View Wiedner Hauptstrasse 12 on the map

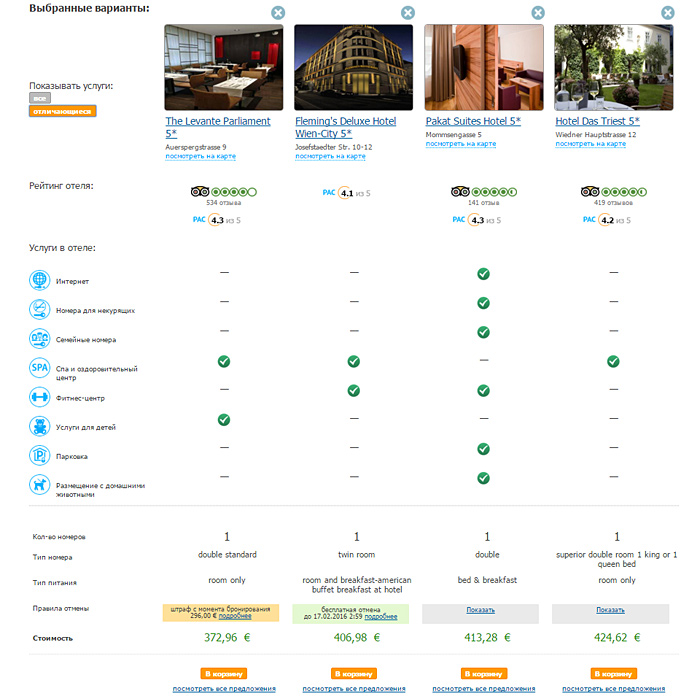coord(591,144)
